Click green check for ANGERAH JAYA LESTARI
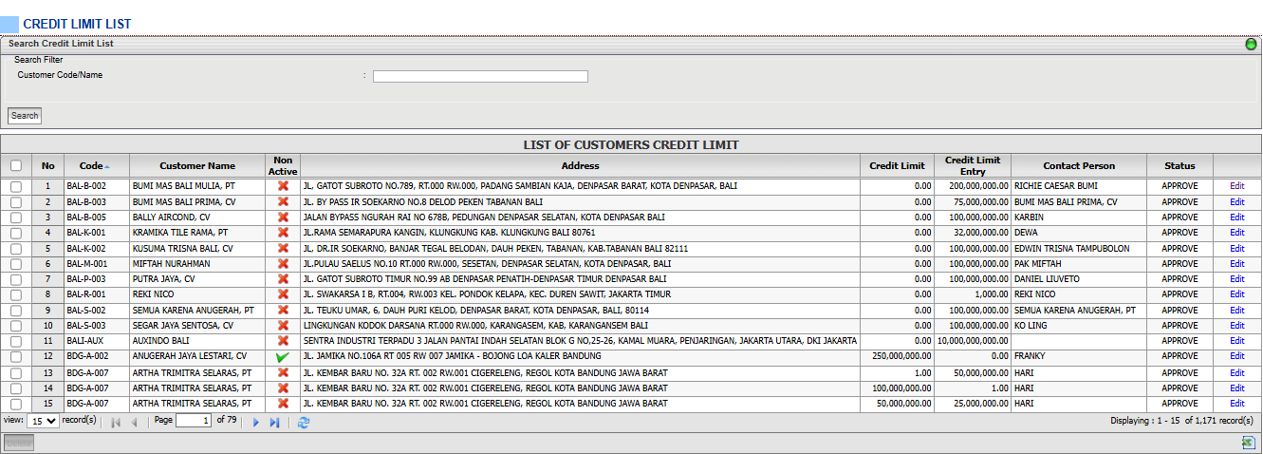Viewport: 1263px width, 454px height. click(x=283, y=356)
